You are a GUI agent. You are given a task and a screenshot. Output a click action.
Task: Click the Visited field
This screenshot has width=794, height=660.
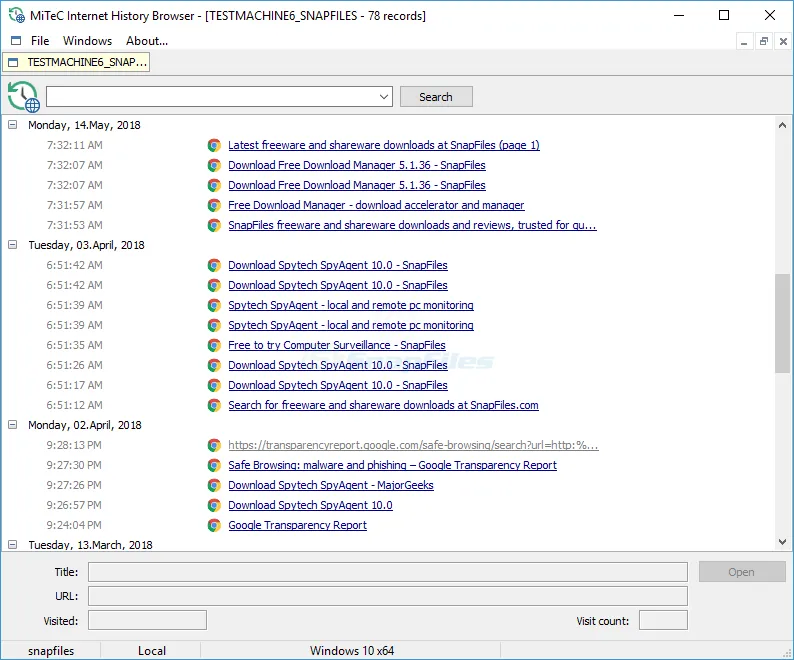pyautogui.click(x=147, y=620)
